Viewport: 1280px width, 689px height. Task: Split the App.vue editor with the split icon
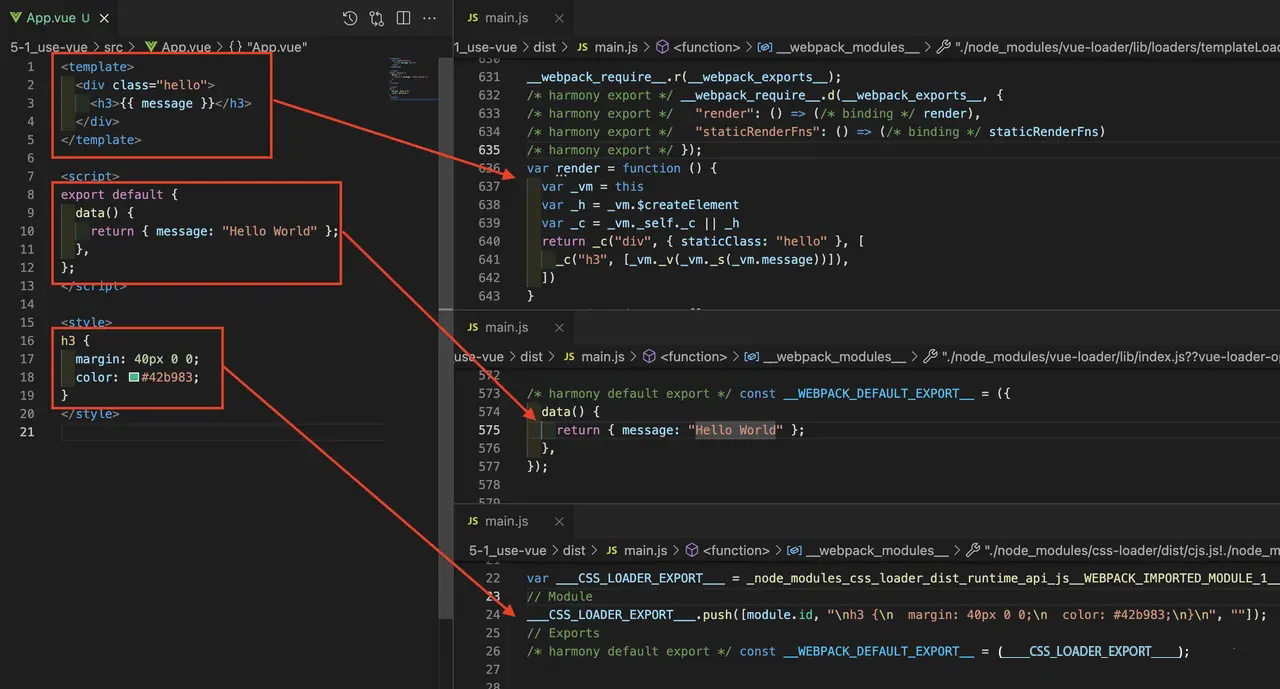pos(403,18)
